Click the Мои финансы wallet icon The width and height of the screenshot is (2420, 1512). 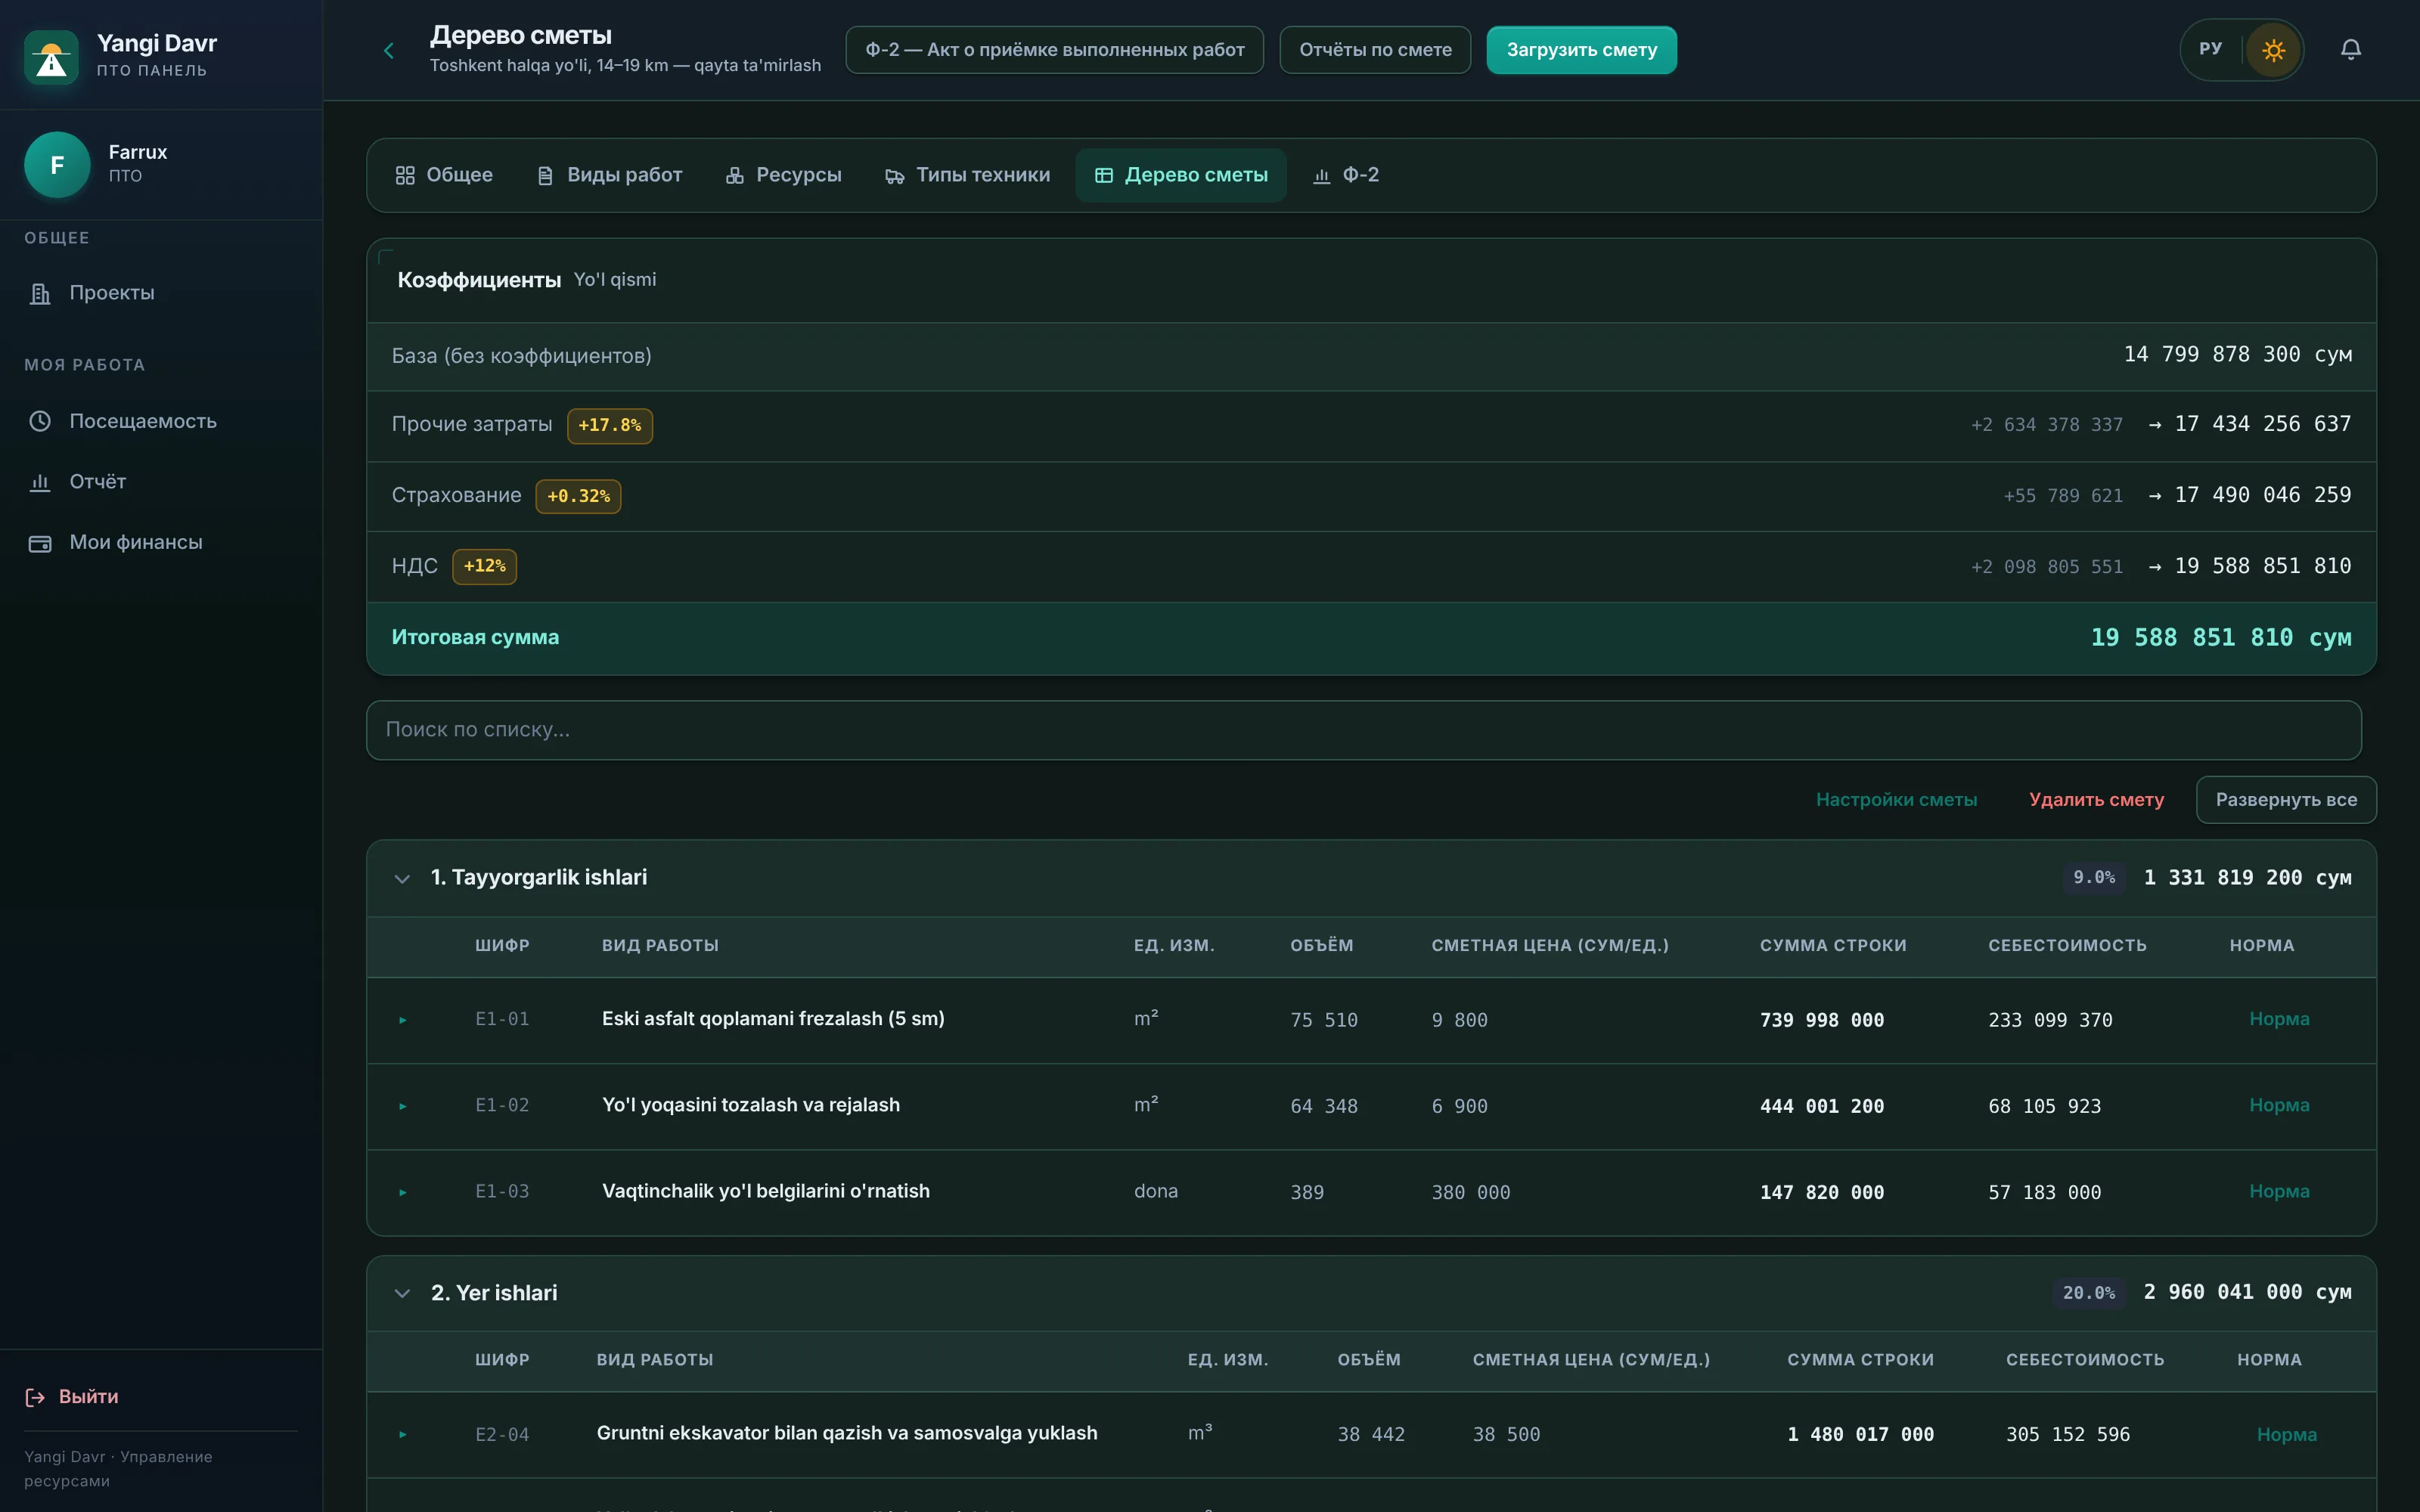click(40, 543)
